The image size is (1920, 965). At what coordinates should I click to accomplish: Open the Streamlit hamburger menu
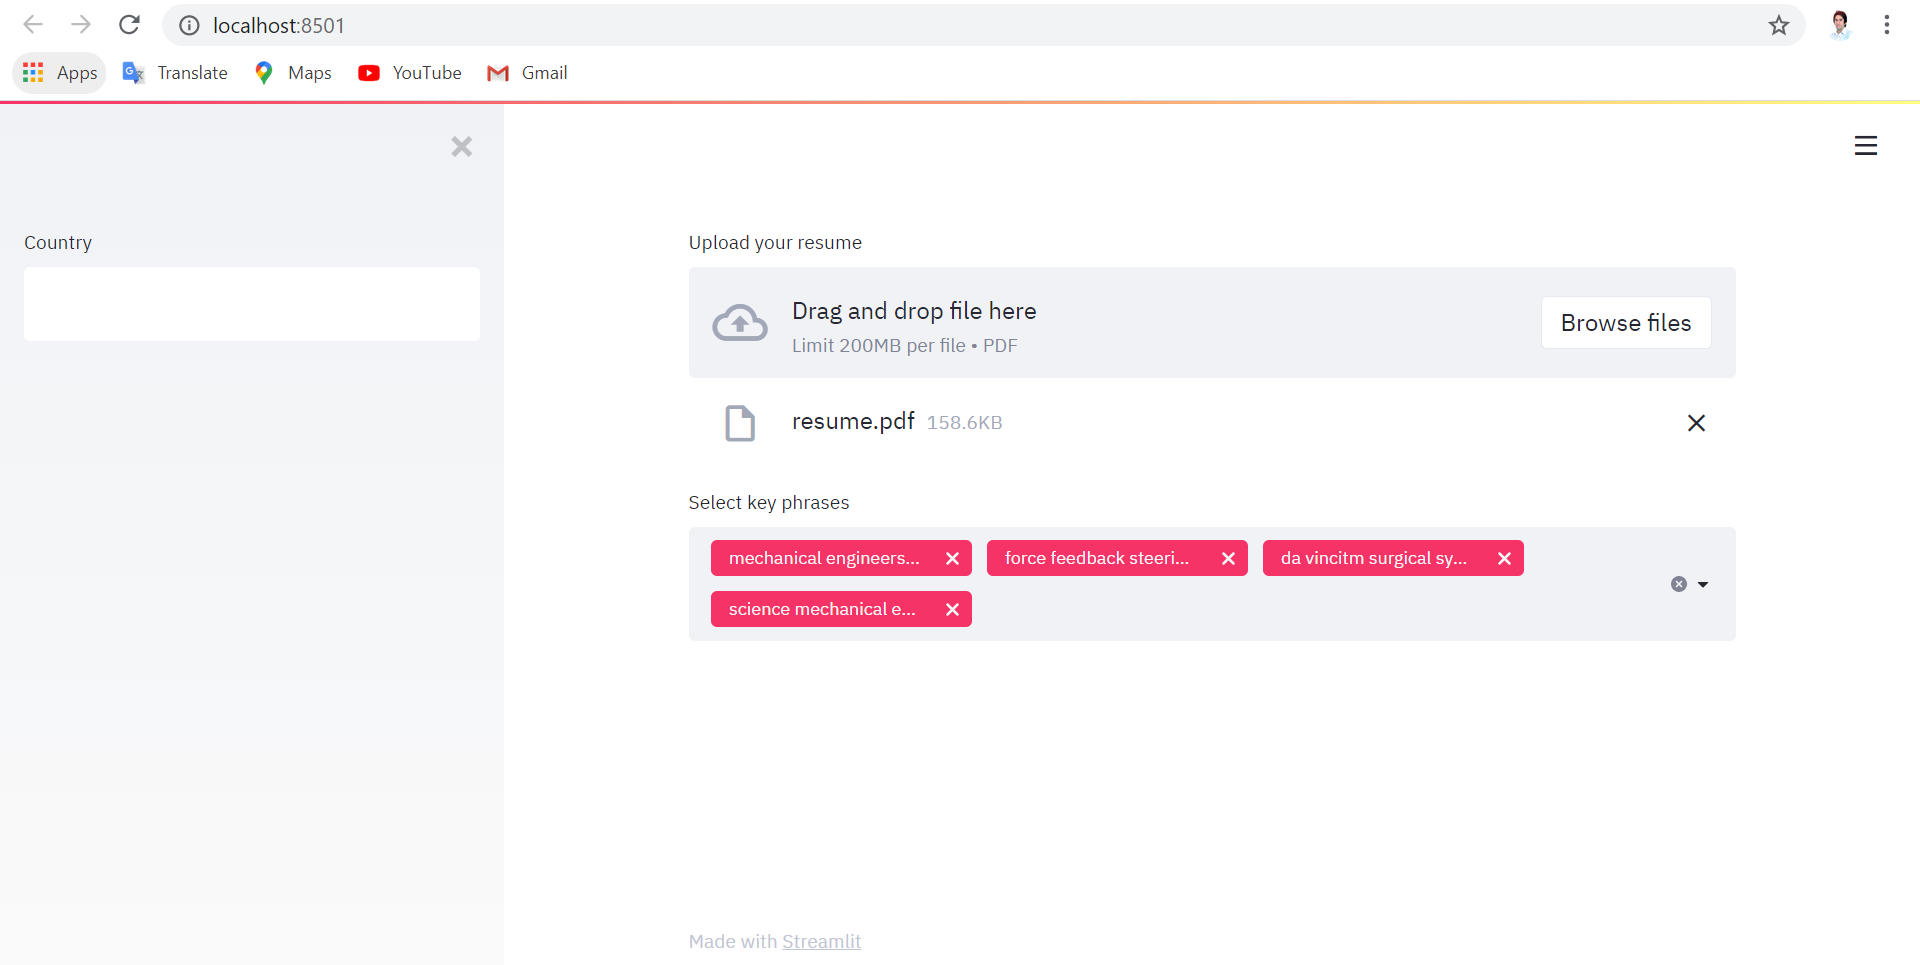coord(1865,146)
